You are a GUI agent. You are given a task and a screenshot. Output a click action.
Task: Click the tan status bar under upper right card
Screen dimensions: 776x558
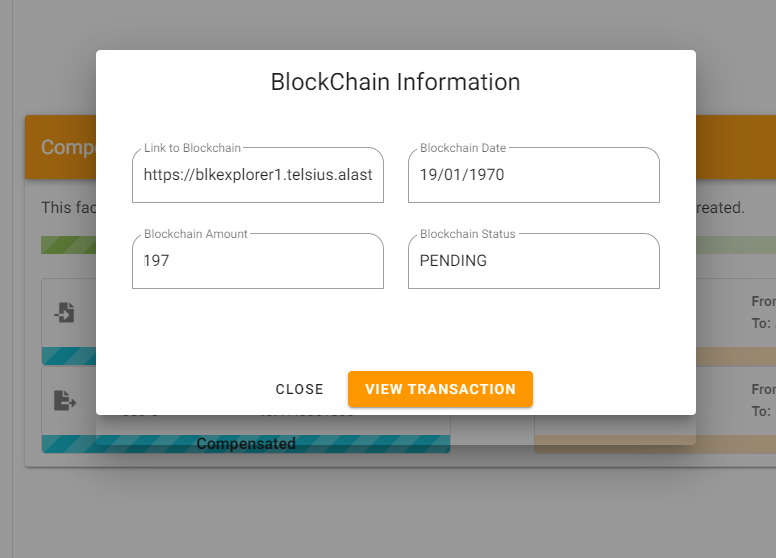[736, 356]
